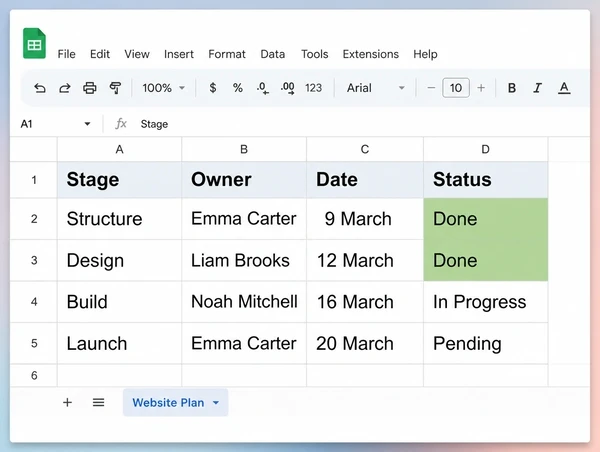This screenshot has height=452, width=600.
Task: Add a new sheet with plus icon
Action: tap(67, 402)
